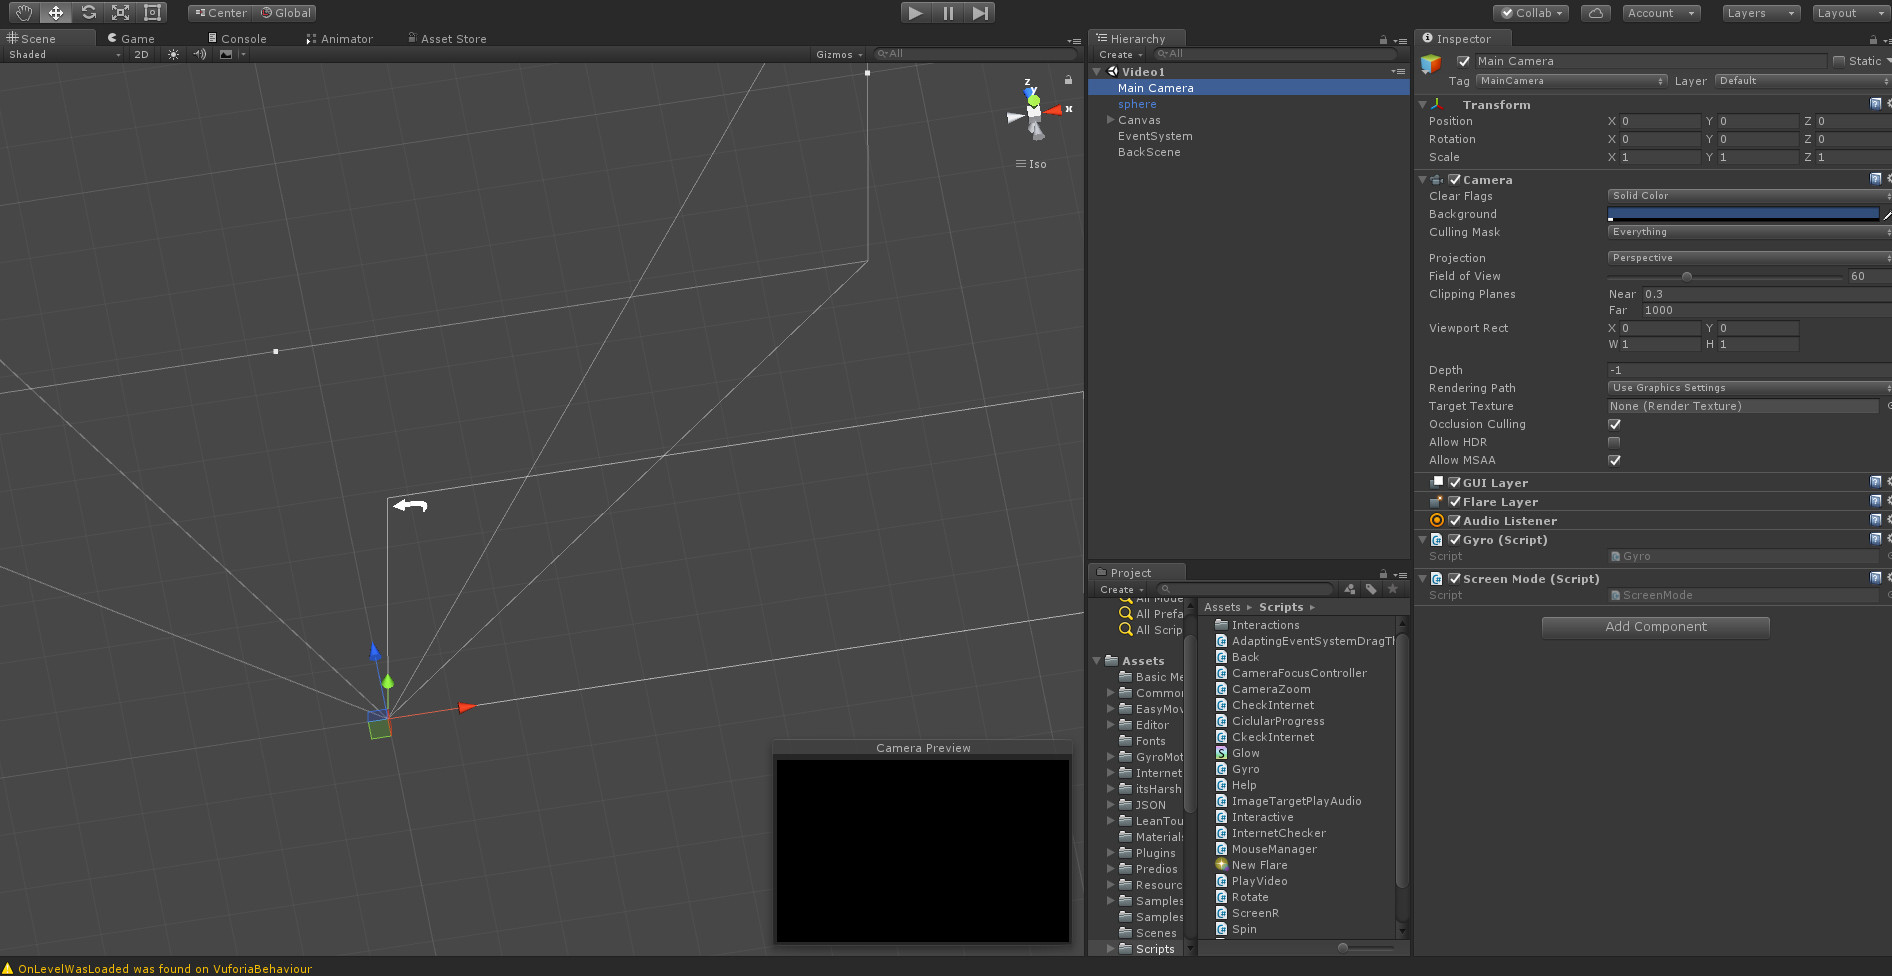The image size is (1892, 976).
Task: Select the Rotate tool in toolbar
Action: pos(88,13)
